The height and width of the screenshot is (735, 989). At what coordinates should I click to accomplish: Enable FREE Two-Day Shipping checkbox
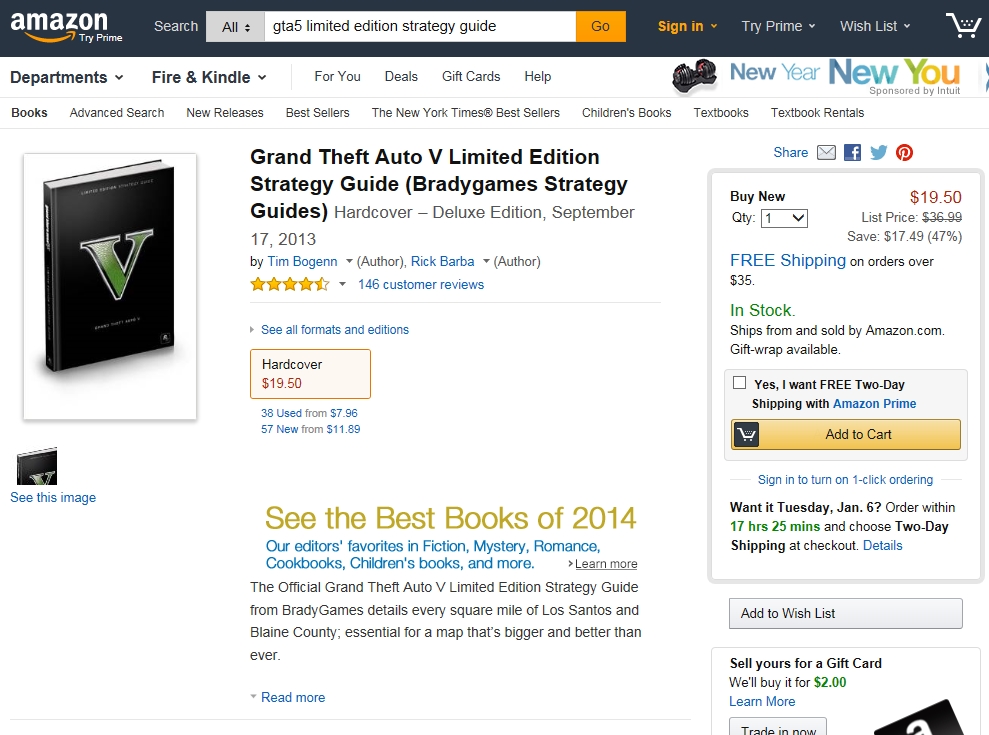pos(739,383)
